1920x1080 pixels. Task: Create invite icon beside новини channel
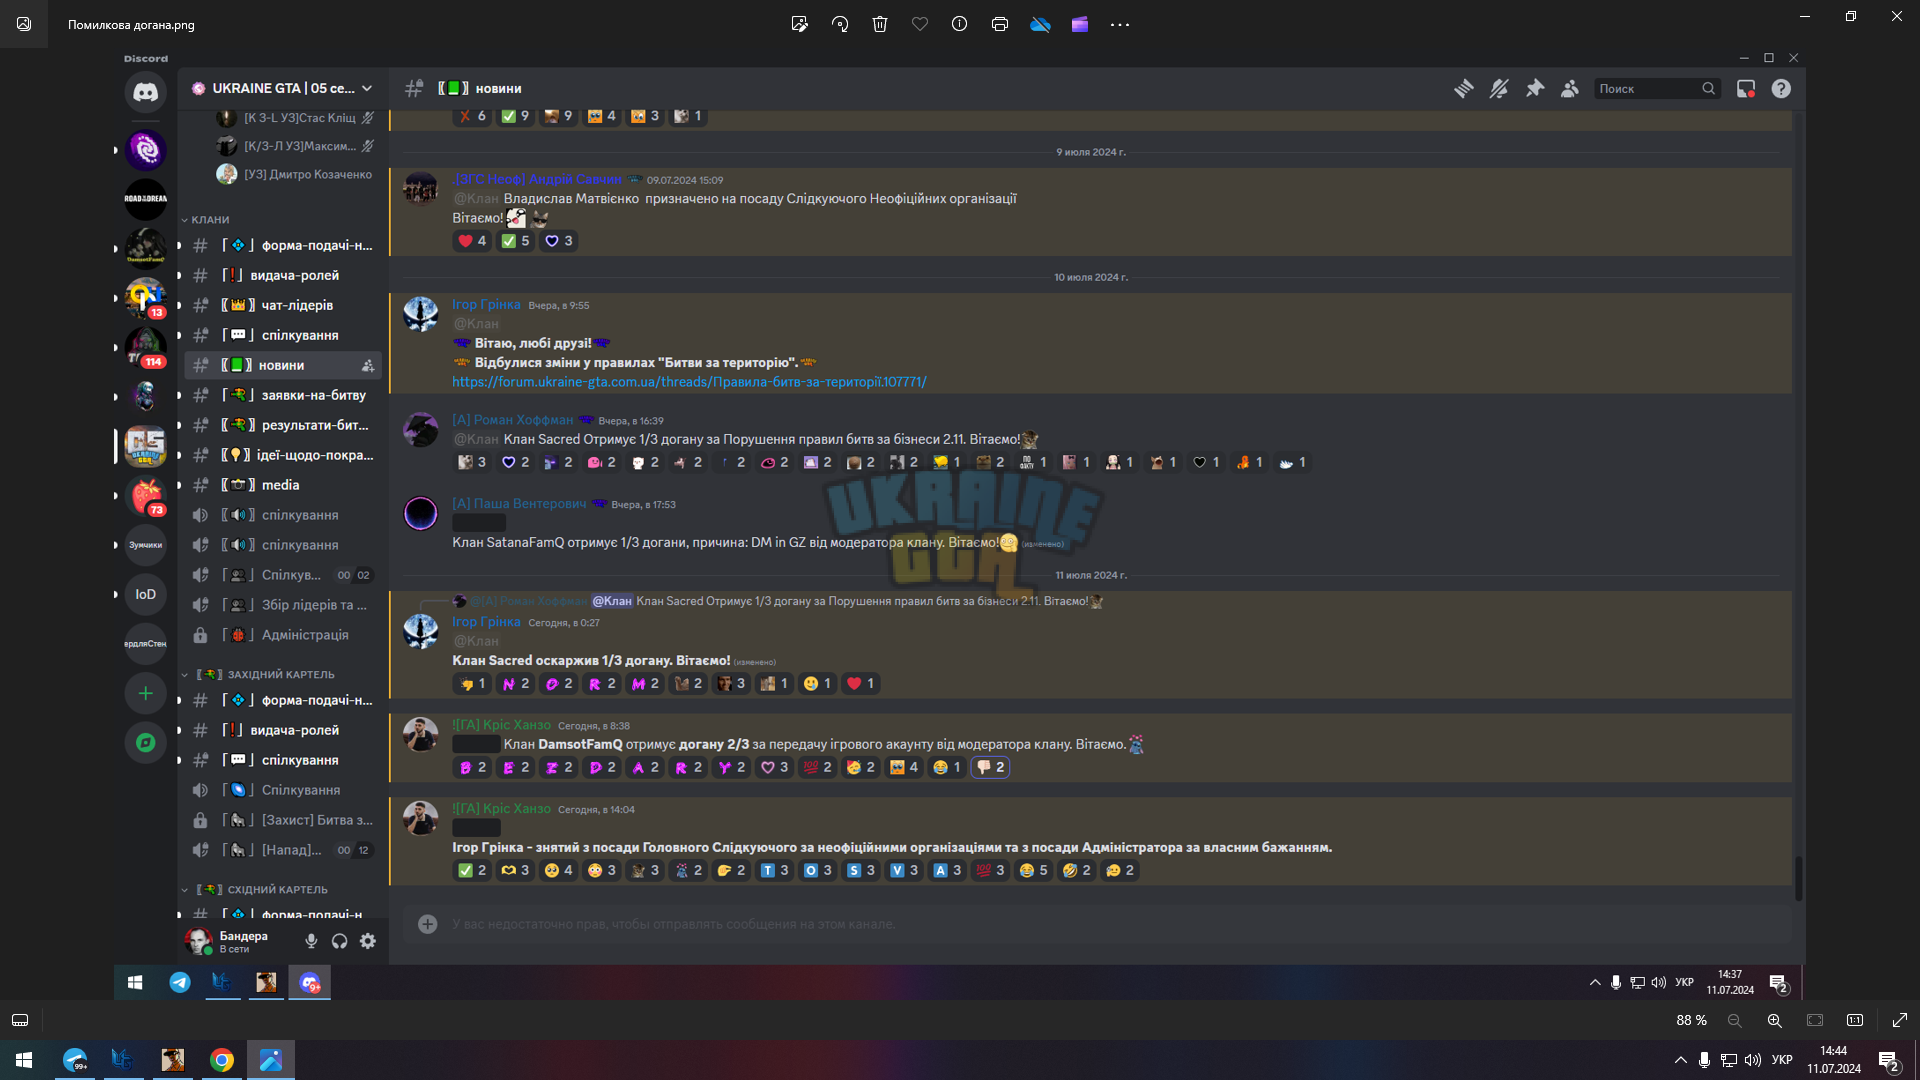[368, 365]
